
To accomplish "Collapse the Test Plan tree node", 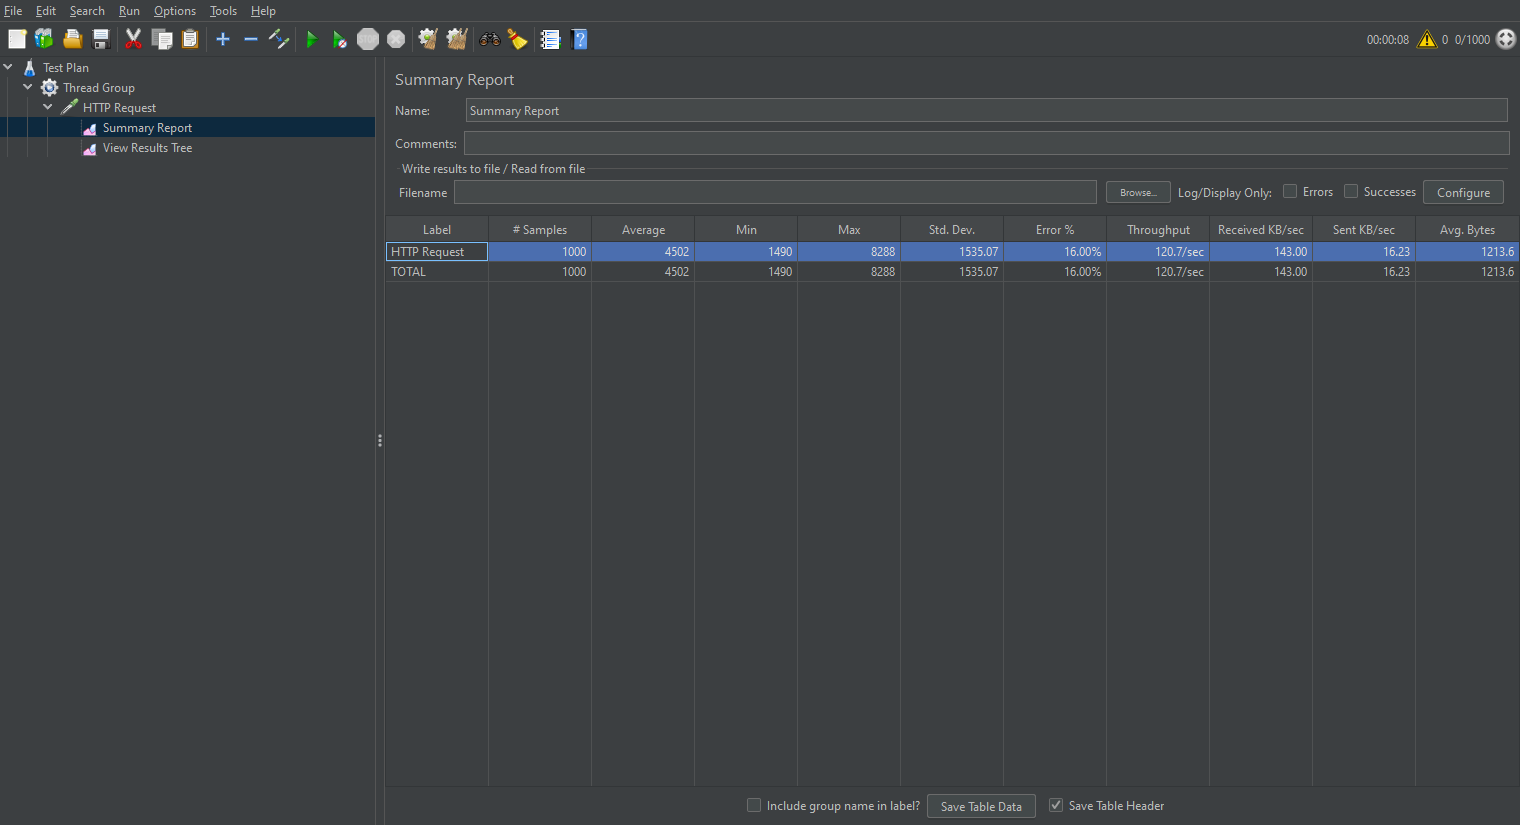I will [9, 67].
